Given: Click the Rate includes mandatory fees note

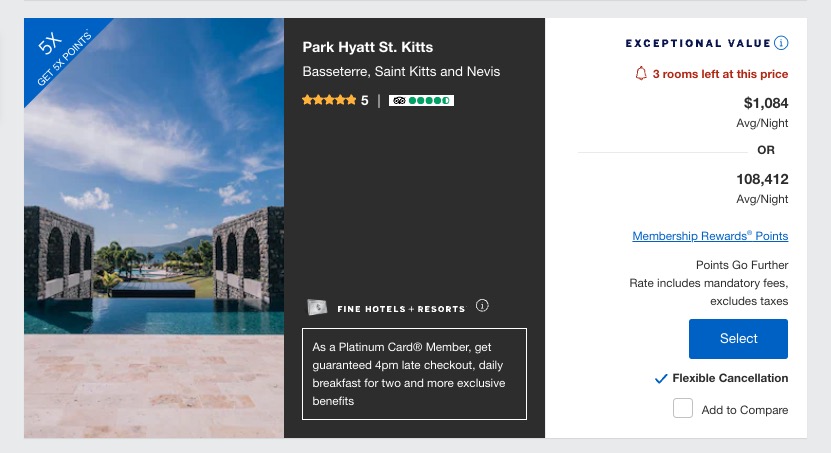Looking at the screenshot, I should click(709, 292).
